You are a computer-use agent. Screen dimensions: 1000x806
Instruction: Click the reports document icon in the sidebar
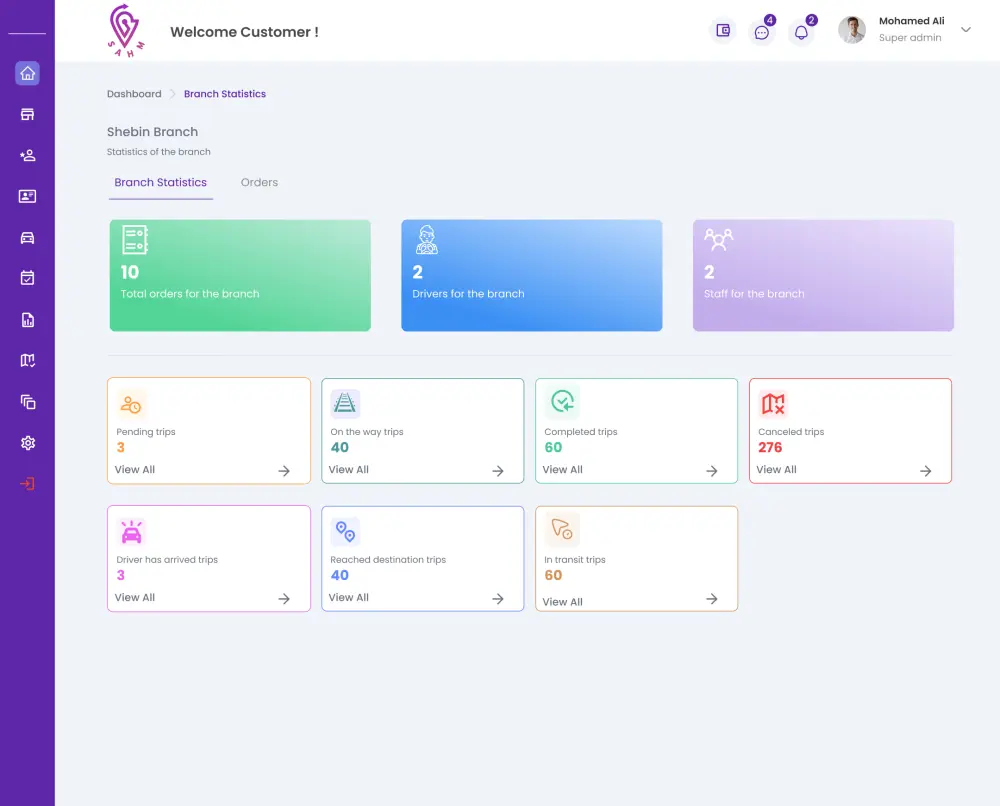point(27,319)
